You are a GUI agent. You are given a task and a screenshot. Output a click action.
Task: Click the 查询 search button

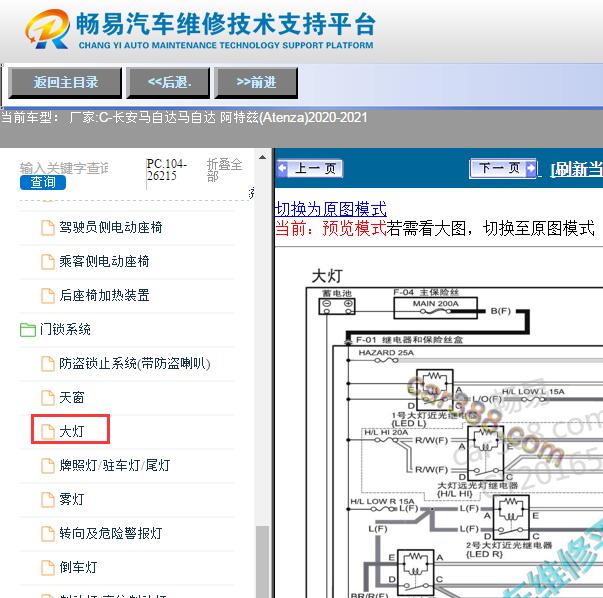[x=43, y=182]
